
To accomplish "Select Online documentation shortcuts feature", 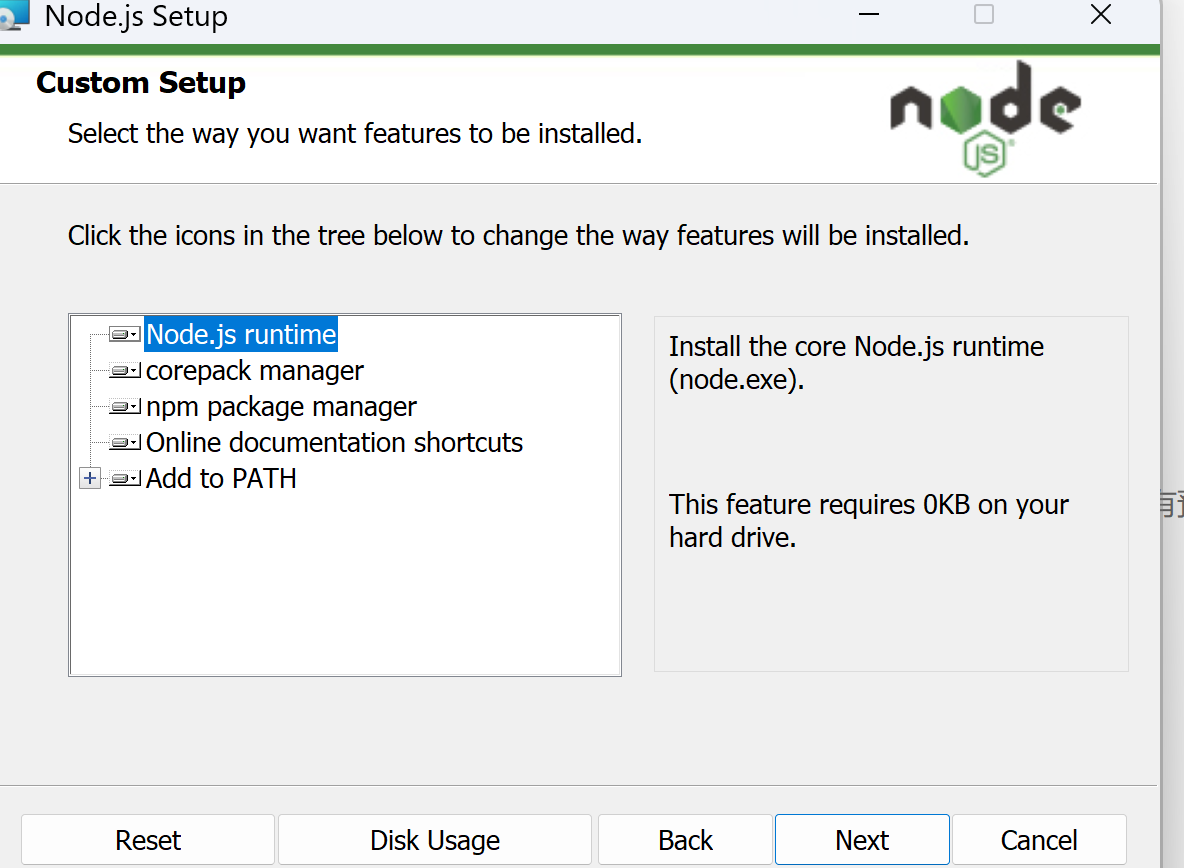I will (x=334, y=442).
